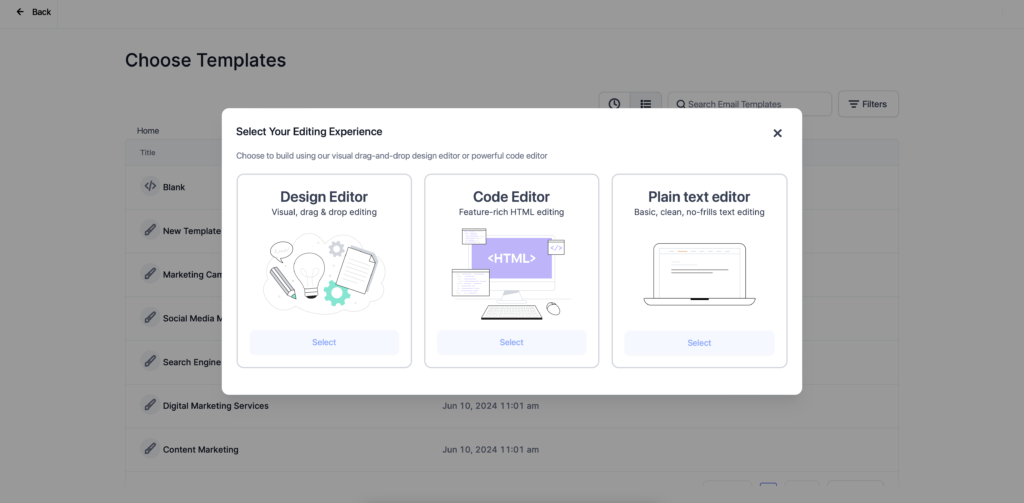Switch to the recent clock view
Image resolution: width=1024 pixels, height=503 pixels.
tap(614, 104)
